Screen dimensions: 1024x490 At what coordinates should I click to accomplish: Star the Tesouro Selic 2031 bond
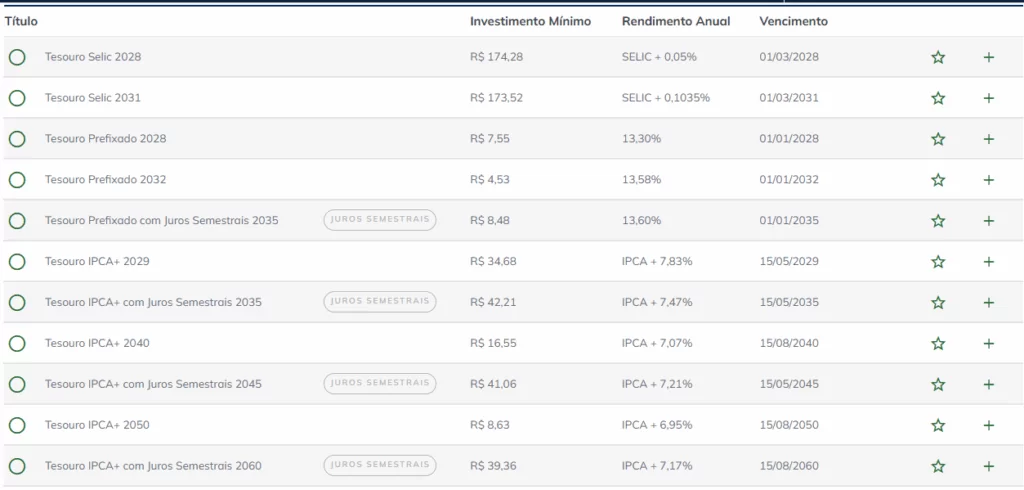pos(938,98)
